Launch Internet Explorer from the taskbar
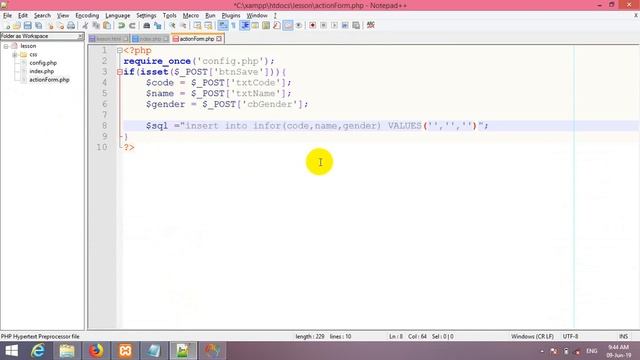Viewport: 640px width, 360px height. [38, 351]
